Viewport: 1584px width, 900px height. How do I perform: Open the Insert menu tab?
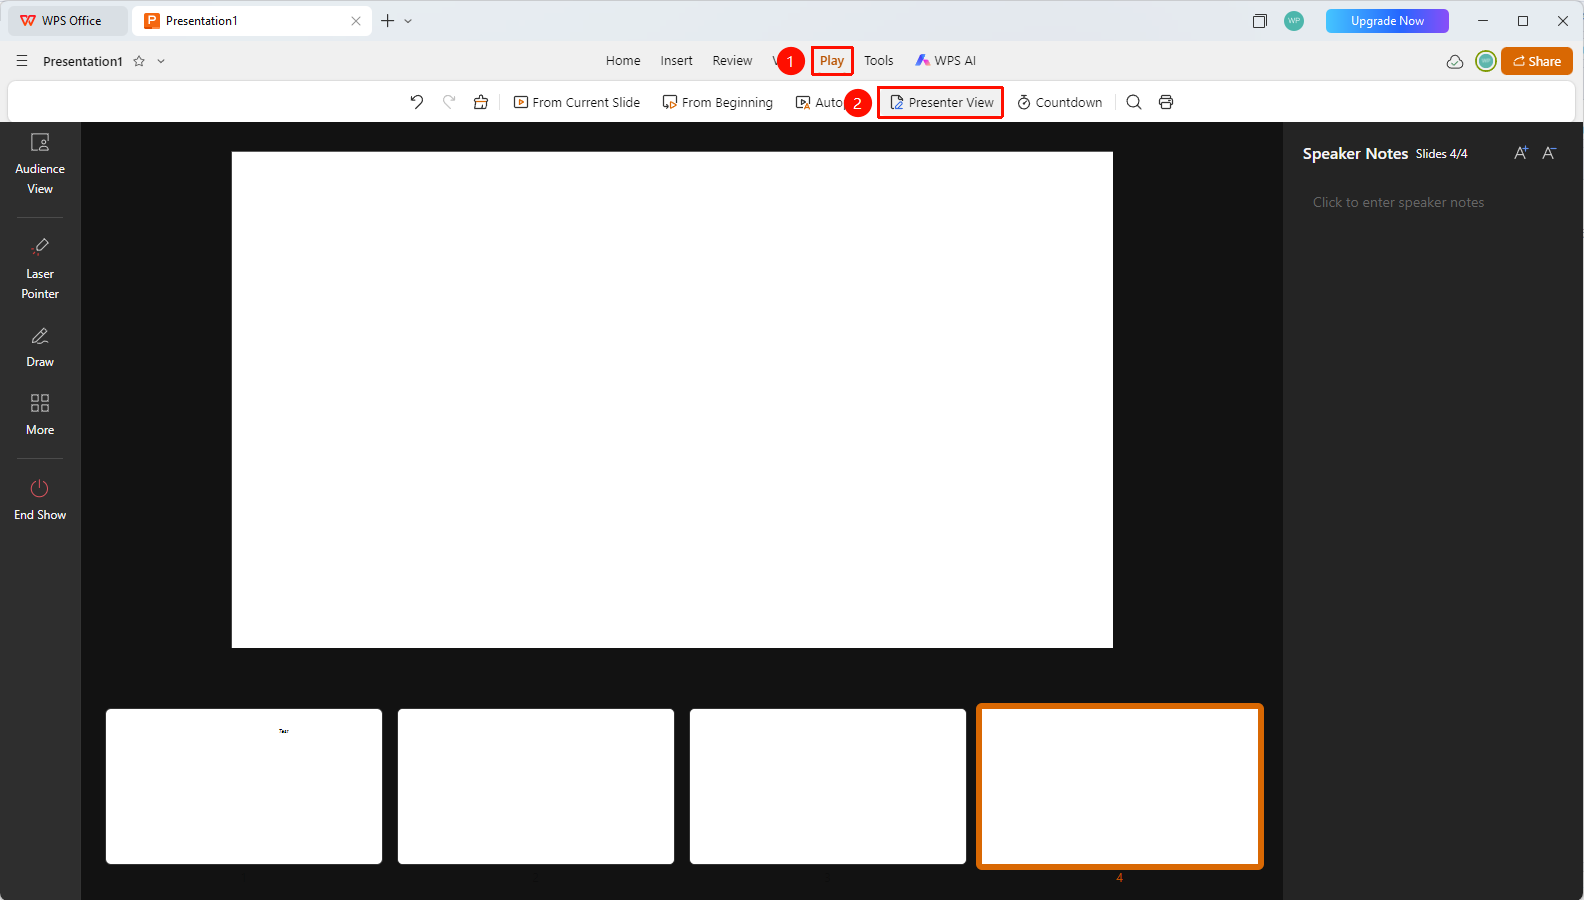tap(676, 61)
